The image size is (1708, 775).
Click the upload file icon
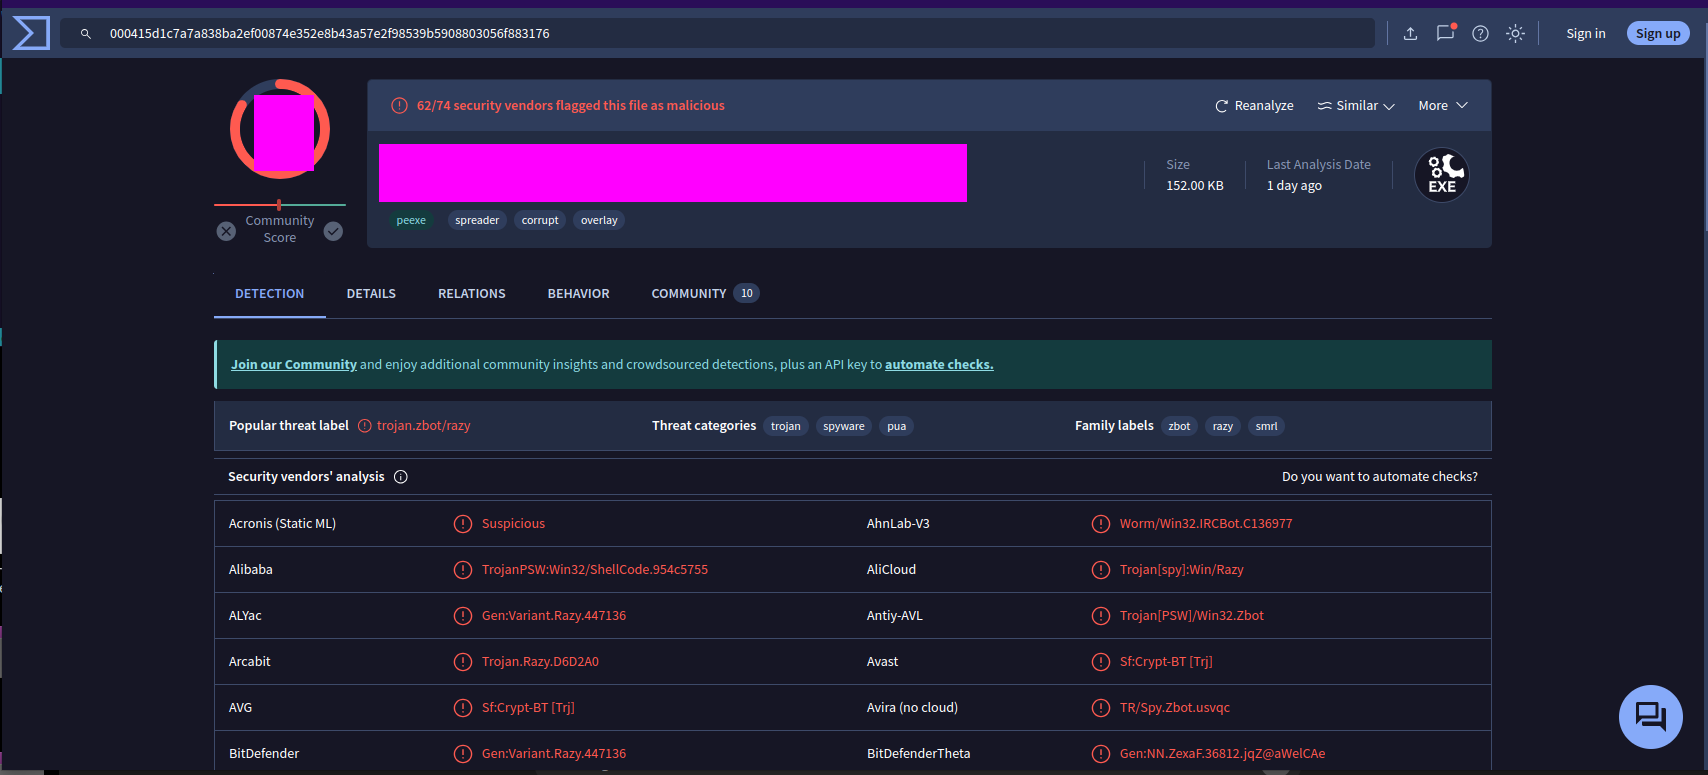tap(1410, 34)
